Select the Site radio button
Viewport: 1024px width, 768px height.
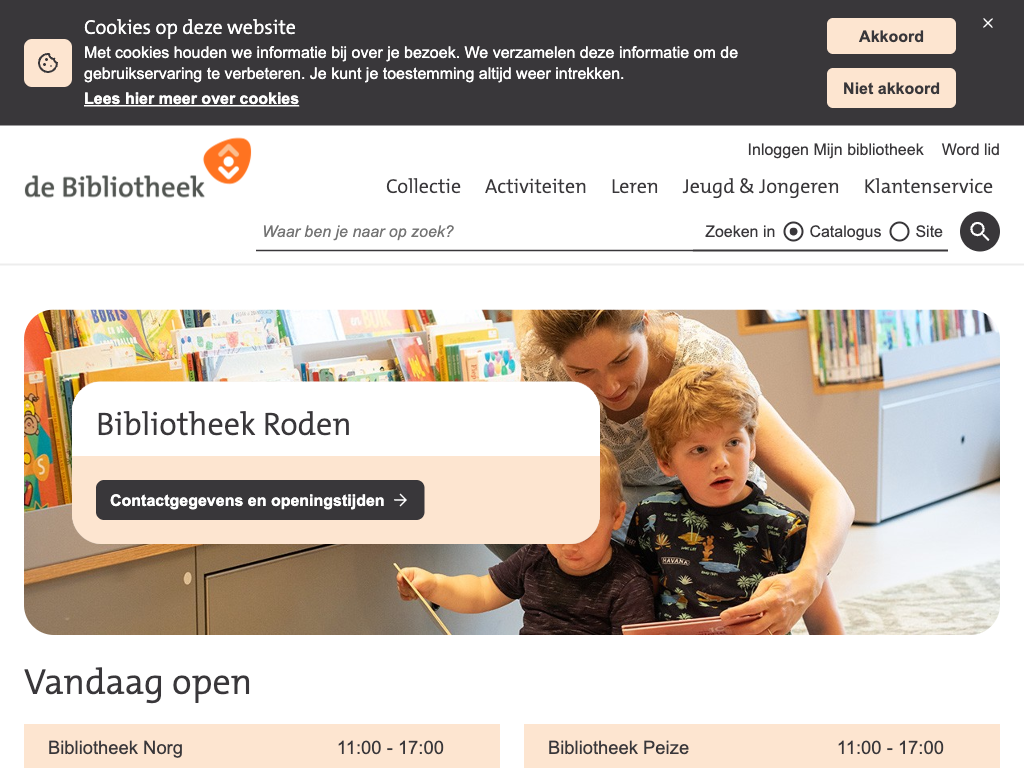899,232
